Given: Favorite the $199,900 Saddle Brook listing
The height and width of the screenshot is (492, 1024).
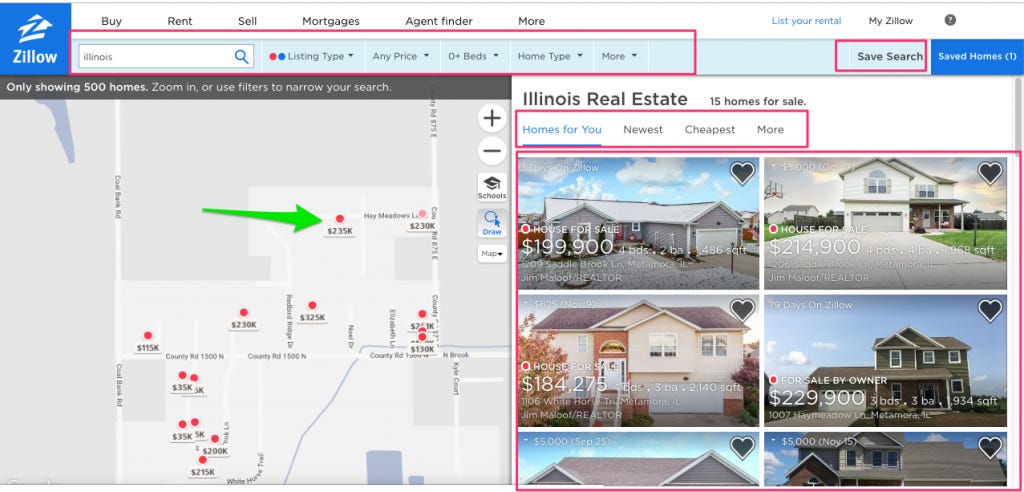Looking at the screenshot, I should [x=742, y=173].
